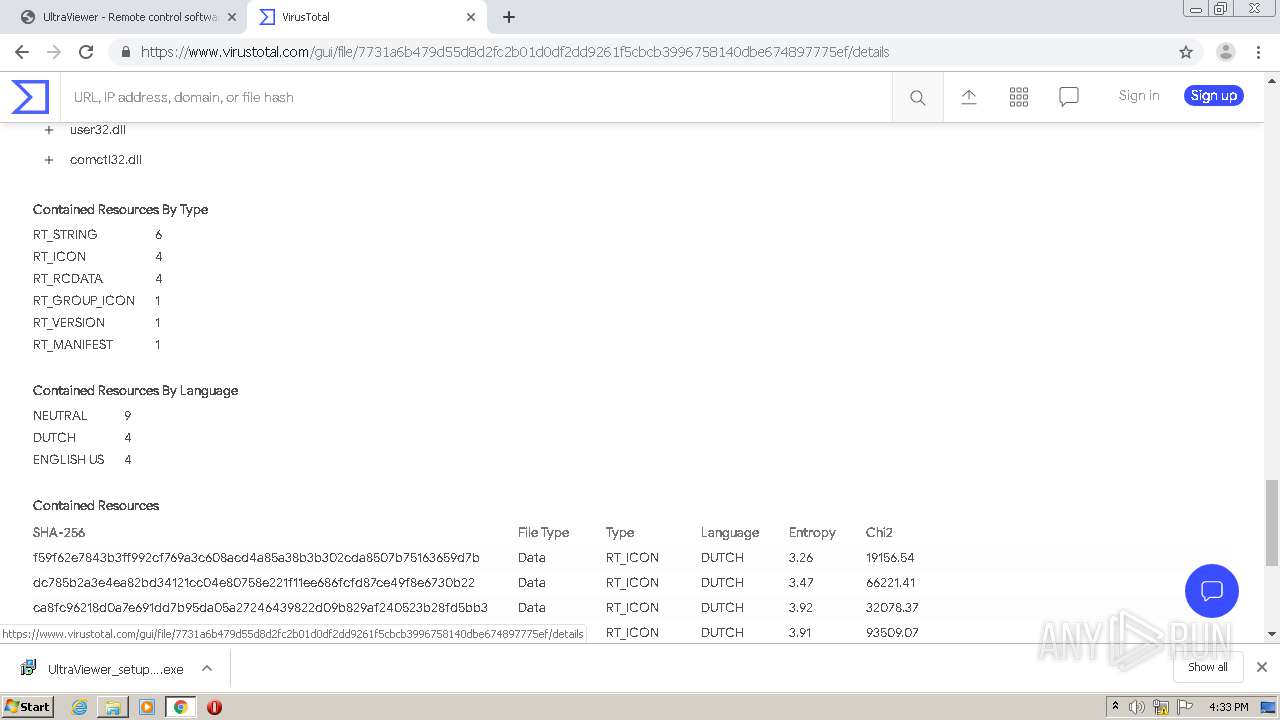The image size is (1280, 720).
Task: Expand the comctl32.dll imports entry
Action: coord(49,160)
